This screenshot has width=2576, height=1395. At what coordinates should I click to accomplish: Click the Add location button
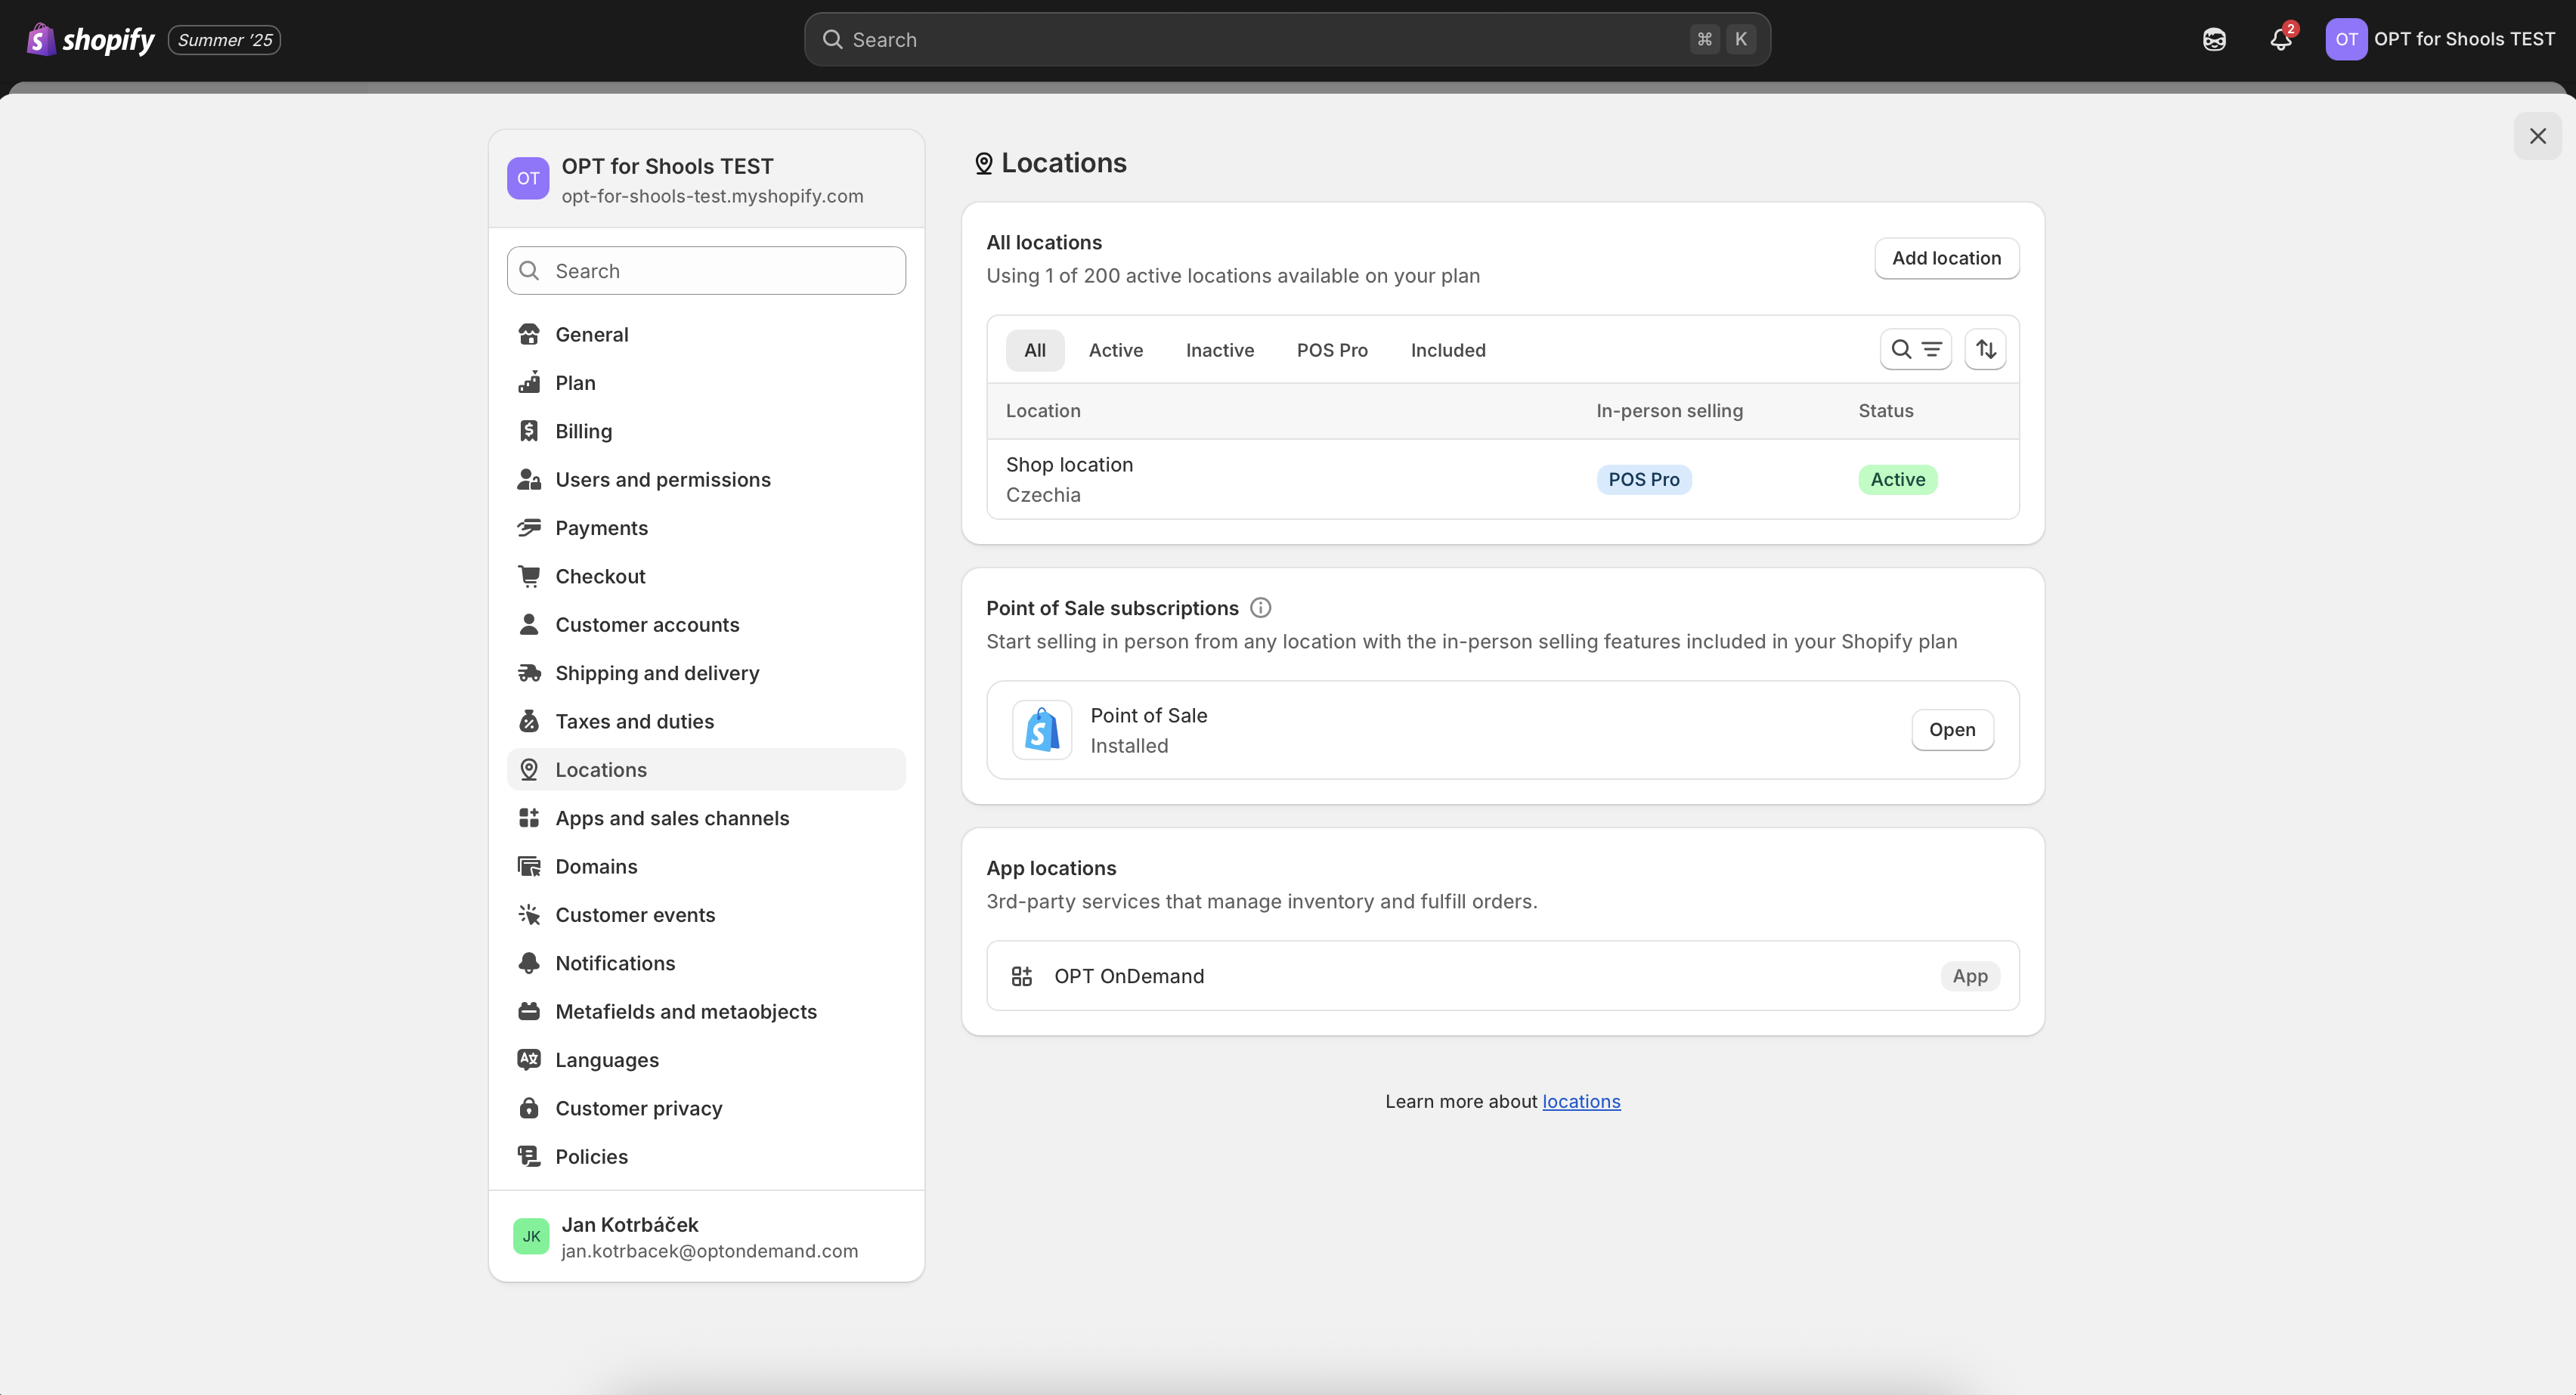click(x=1945, y=258)
